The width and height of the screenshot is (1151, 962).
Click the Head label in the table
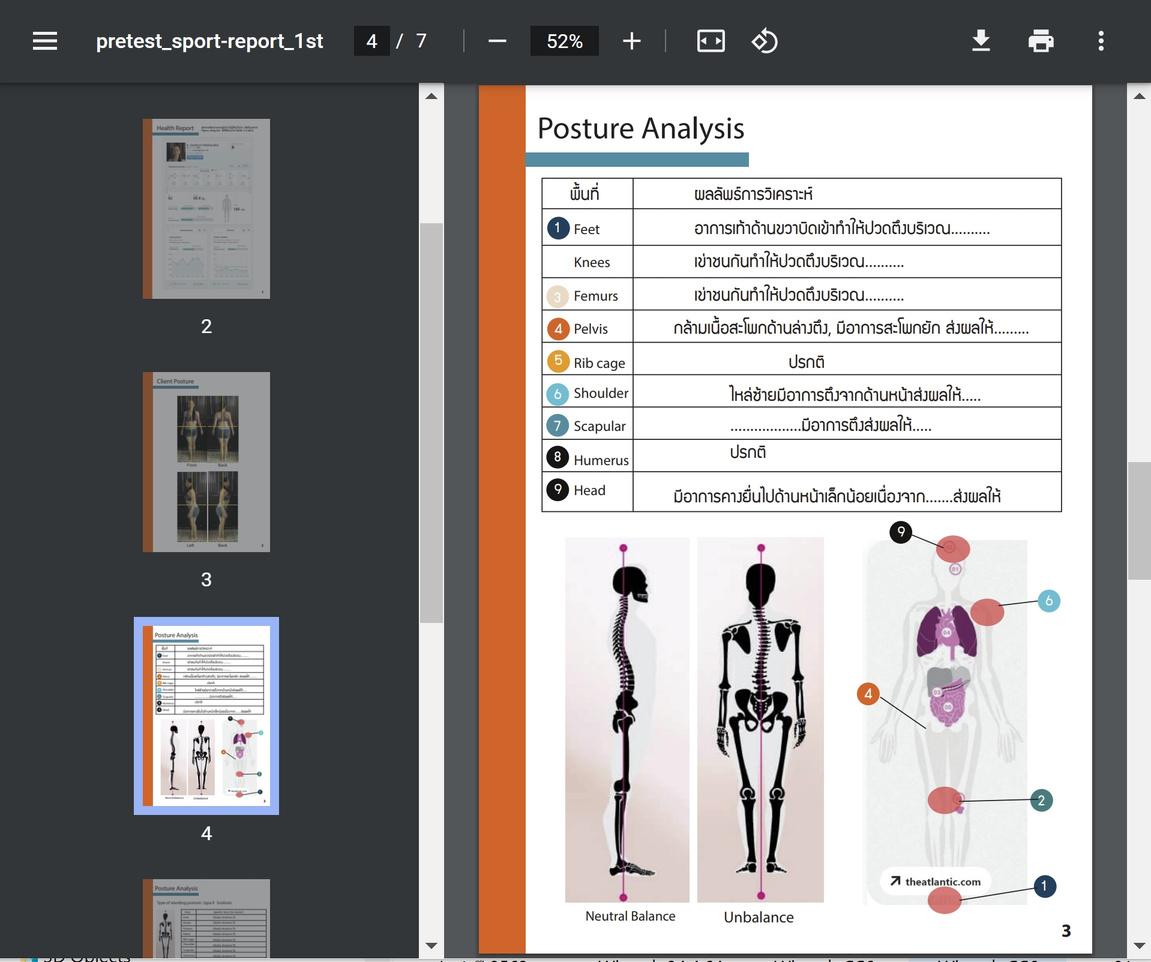pyautogui.click(x=589, y=490)
